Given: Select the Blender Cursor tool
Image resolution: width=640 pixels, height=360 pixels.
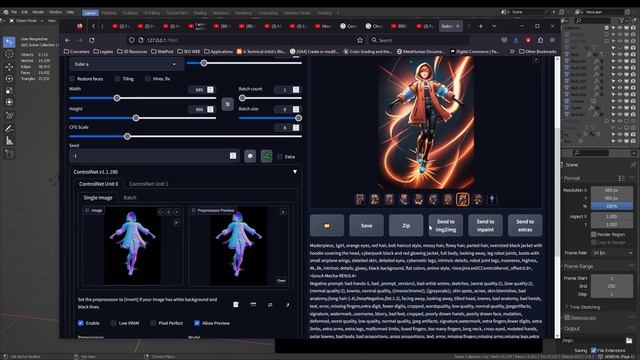Looking at the screenshot, I should (9, 54).
